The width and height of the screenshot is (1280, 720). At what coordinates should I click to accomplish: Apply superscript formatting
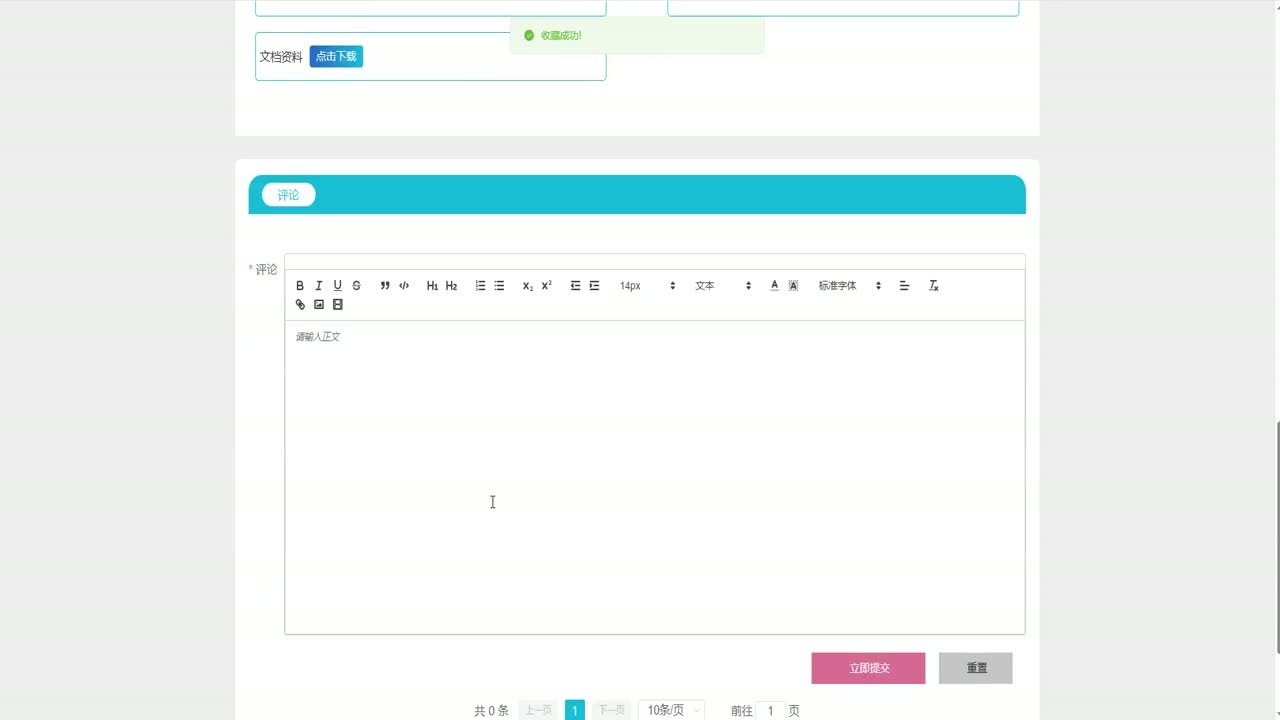547,286
